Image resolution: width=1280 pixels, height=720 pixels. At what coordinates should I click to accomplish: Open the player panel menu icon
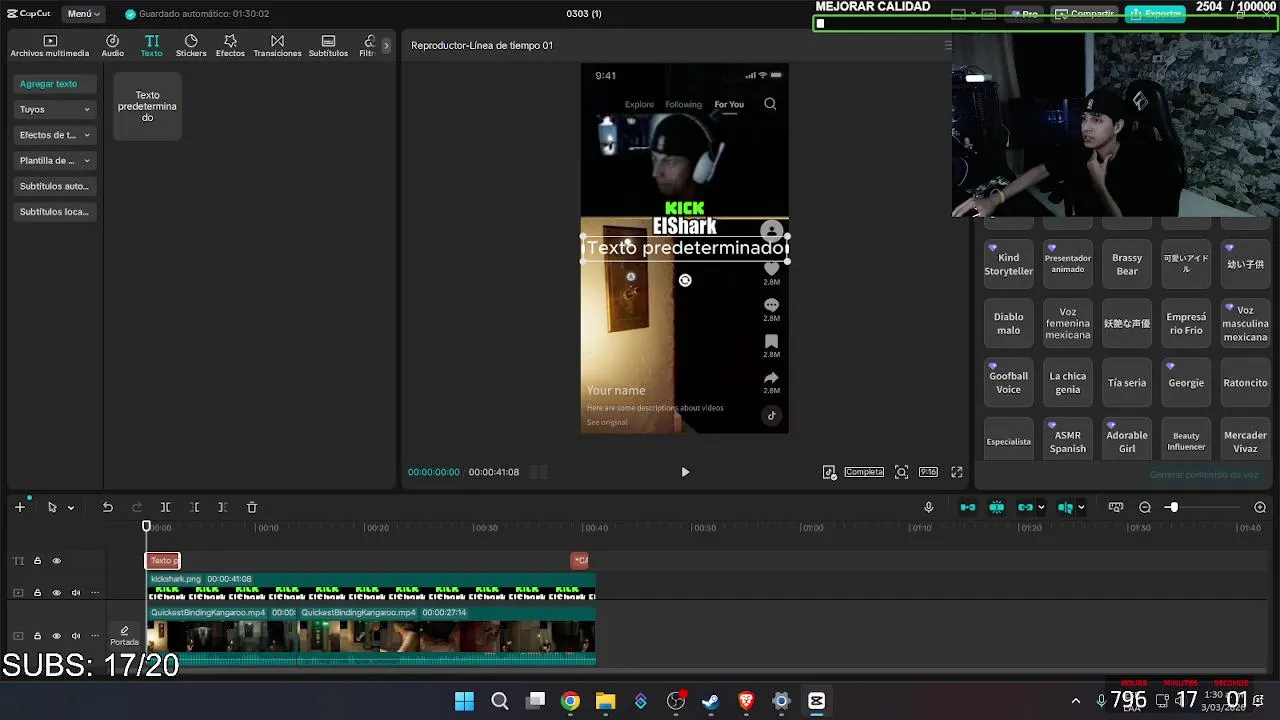tap(948, 45)
